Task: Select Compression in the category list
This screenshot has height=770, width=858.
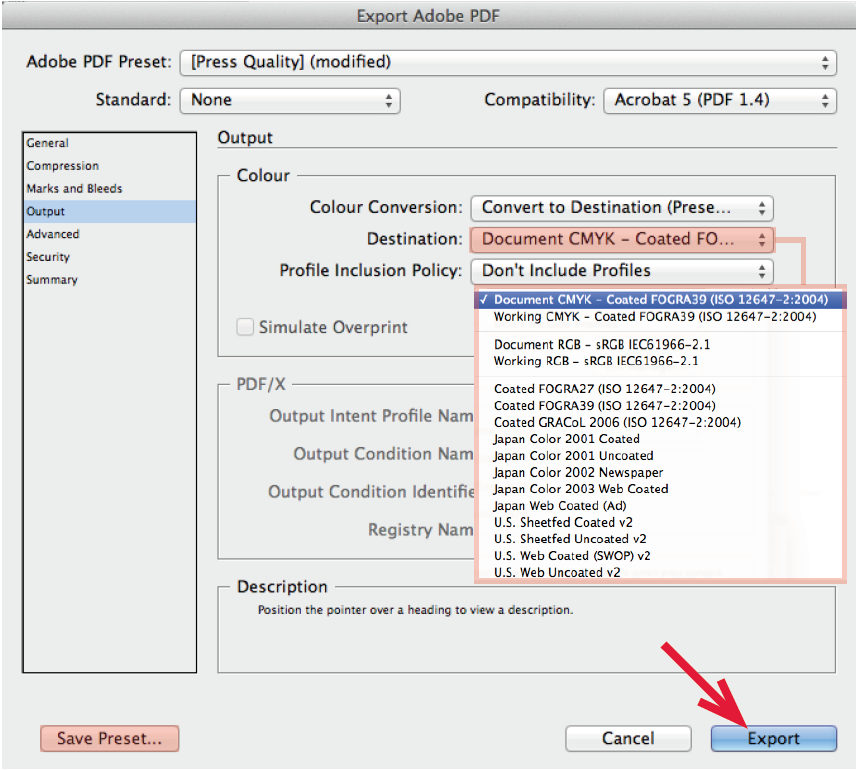Action: tap(109, 166)
